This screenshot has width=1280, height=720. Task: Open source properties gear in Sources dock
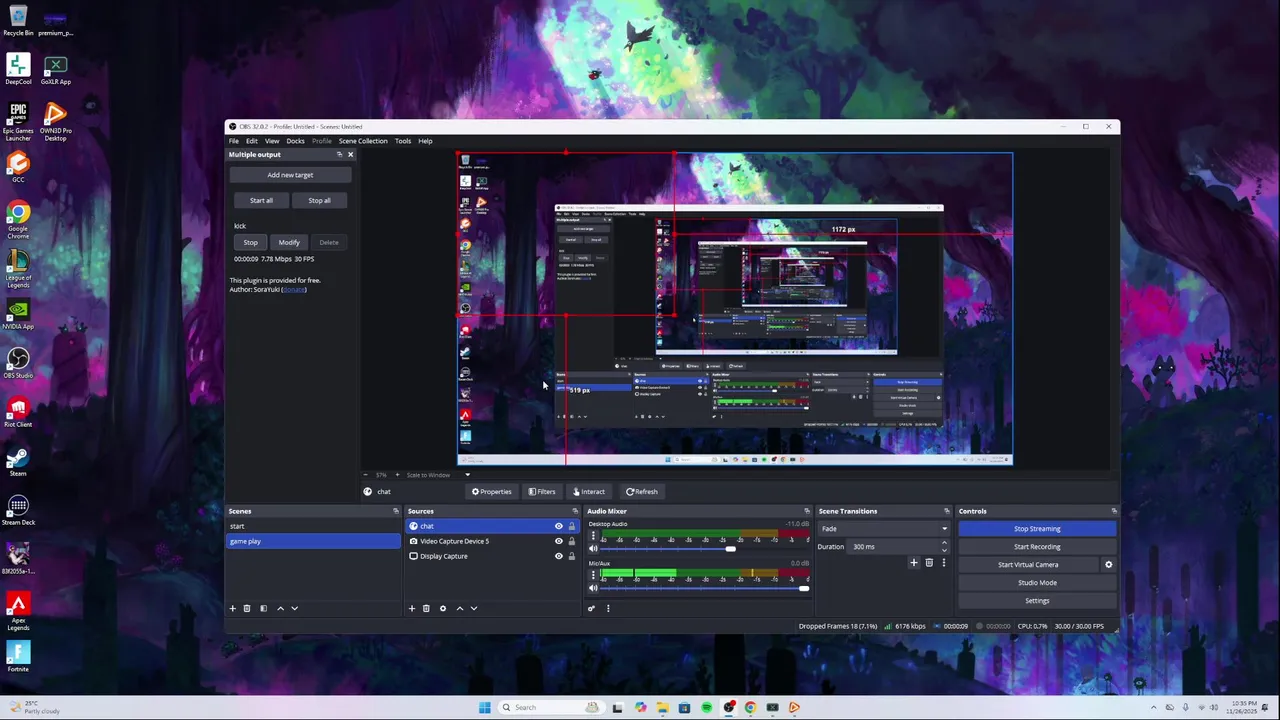coord(443,608)
